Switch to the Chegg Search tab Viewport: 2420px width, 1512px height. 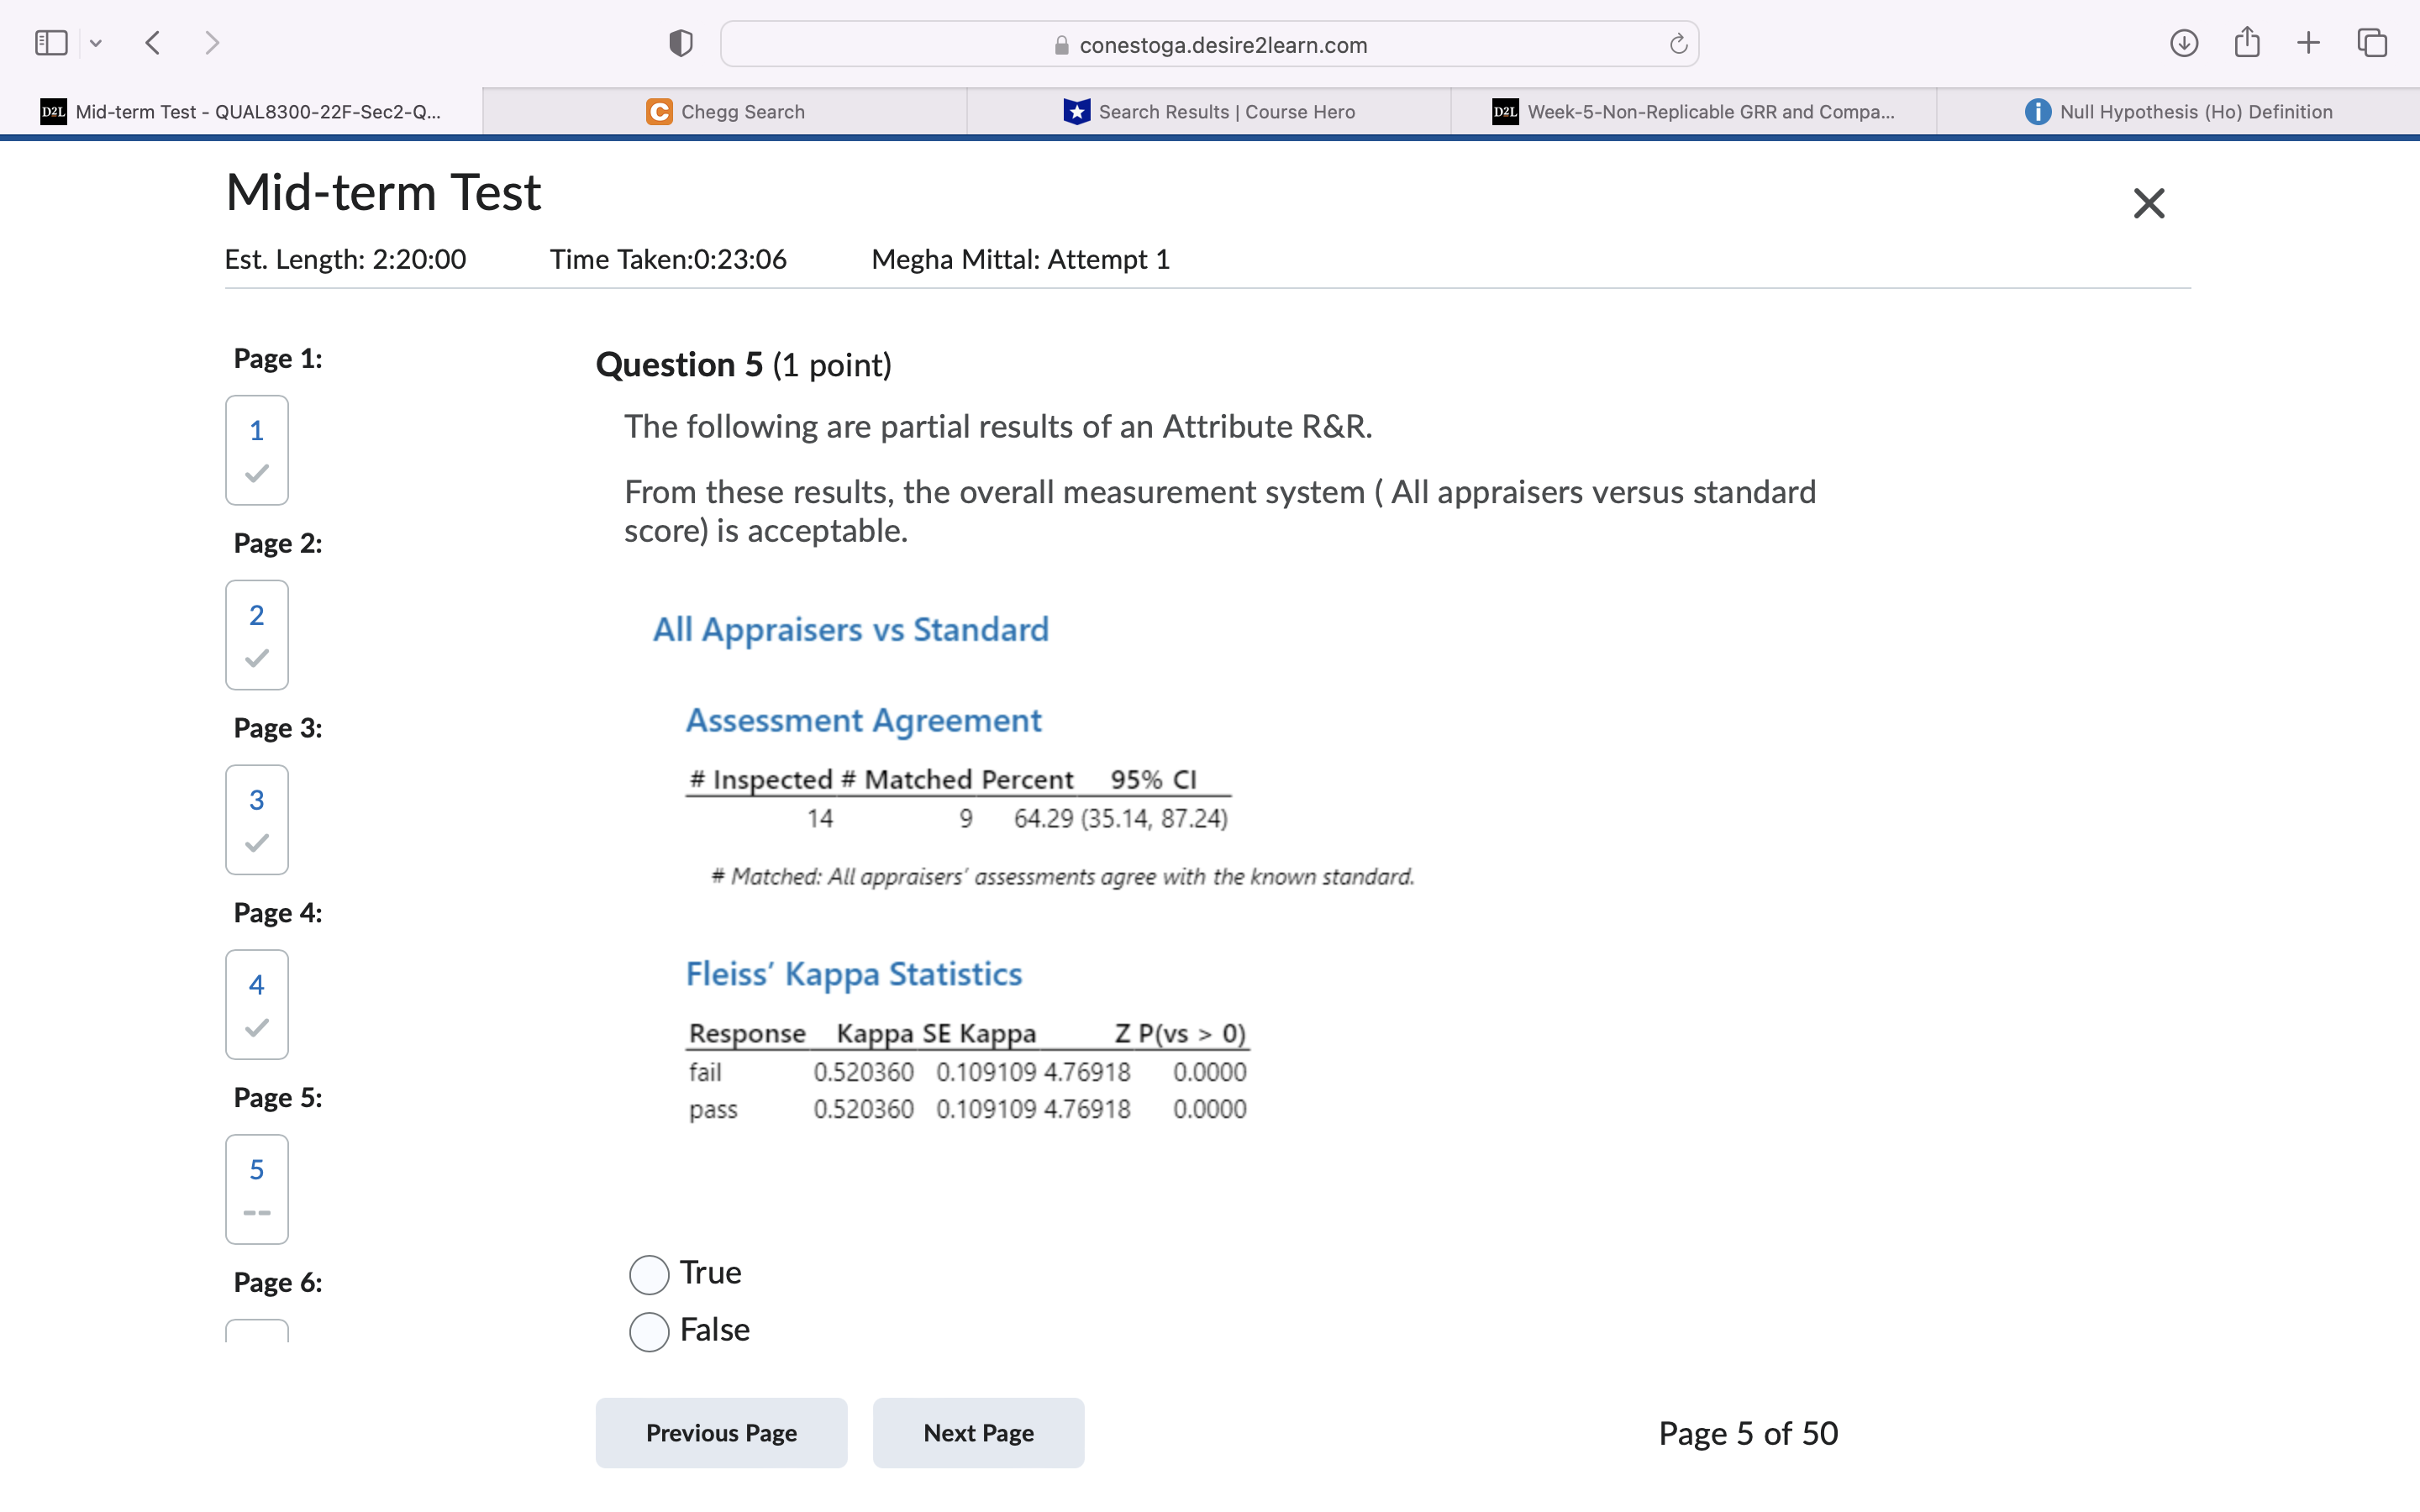[x=725, y=112]
